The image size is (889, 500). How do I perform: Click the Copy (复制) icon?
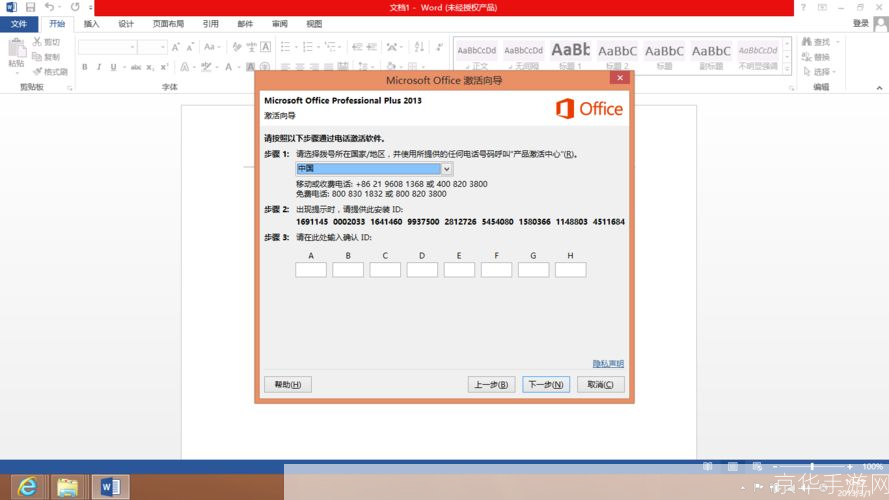click(x=37, y=57)
